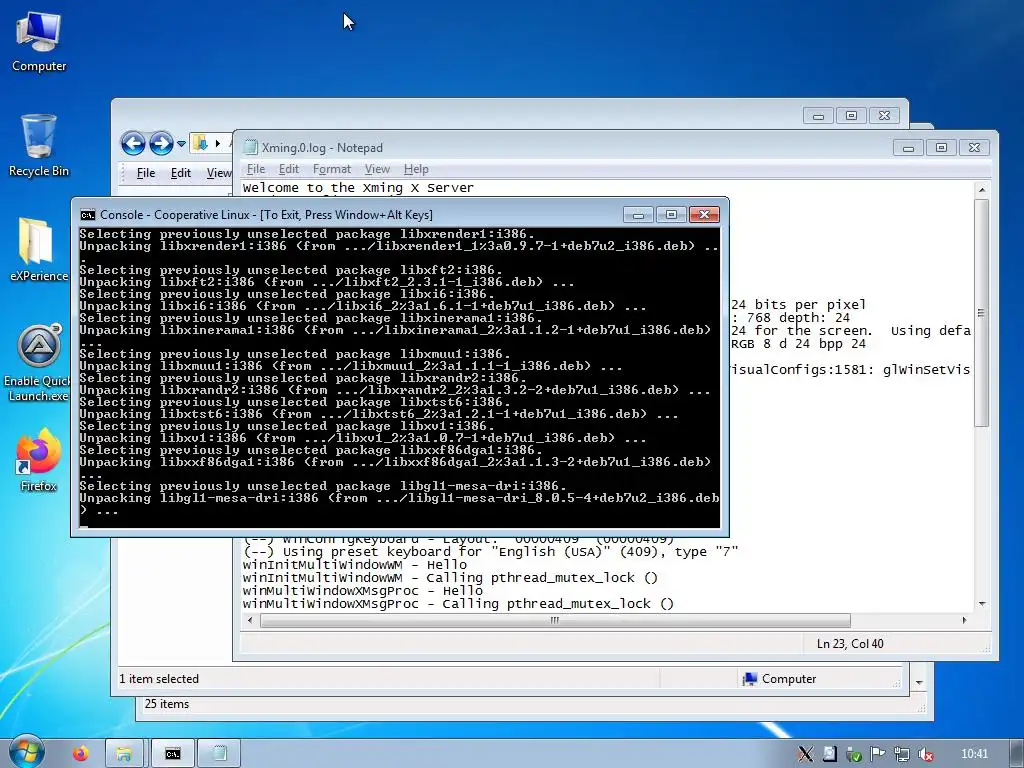The image size is (1024, 768).
Task: Click 'winMultiWindowXMsgProc - Hello' log line
Action: tap(362, 591)
